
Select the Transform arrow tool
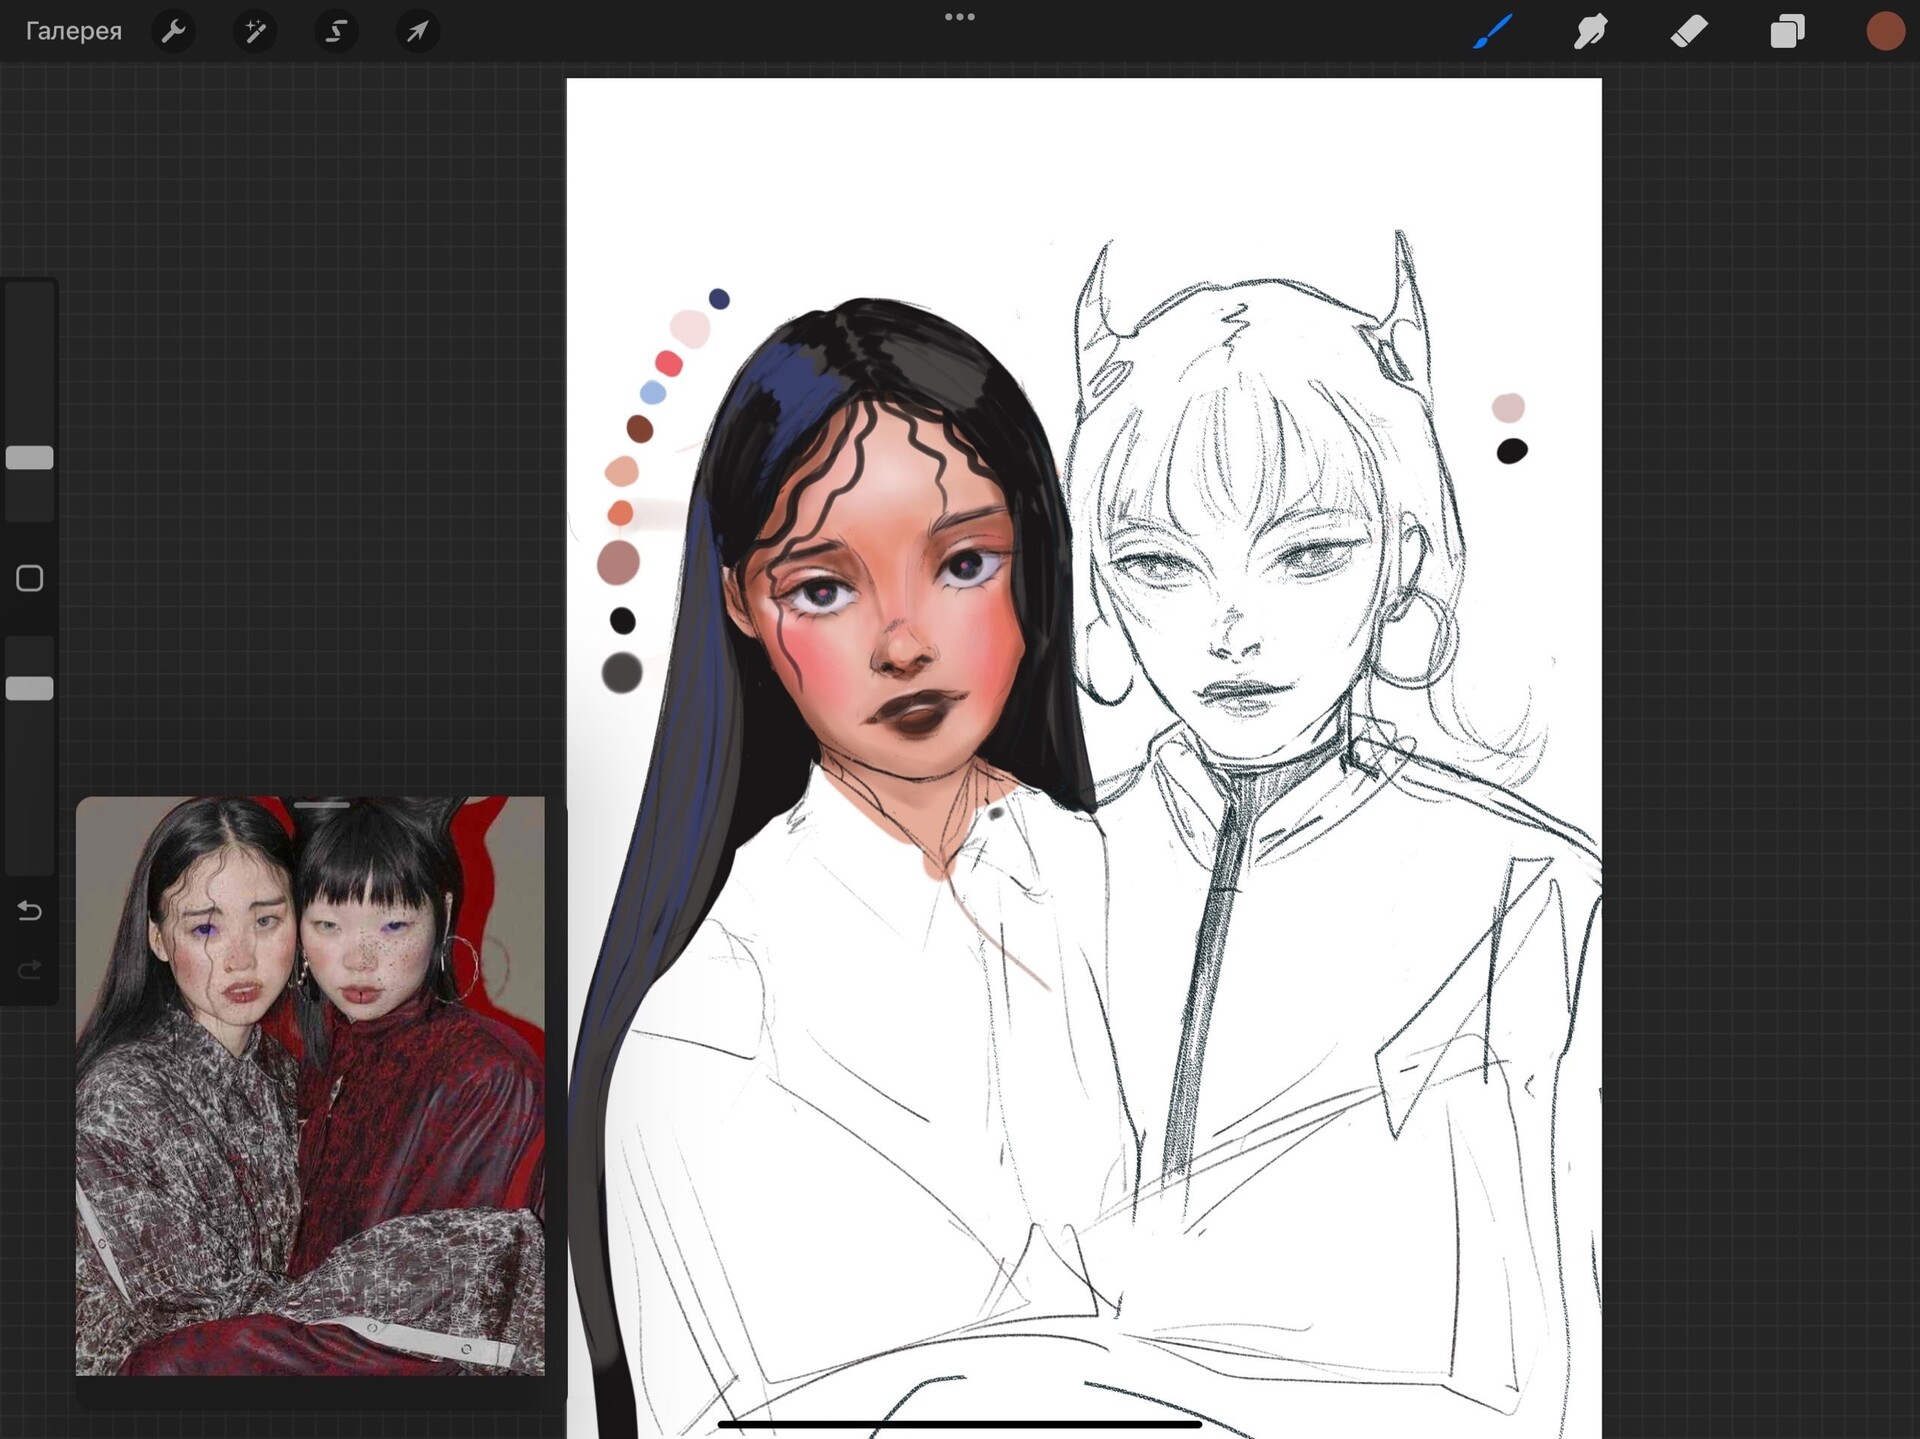point(418,31)
